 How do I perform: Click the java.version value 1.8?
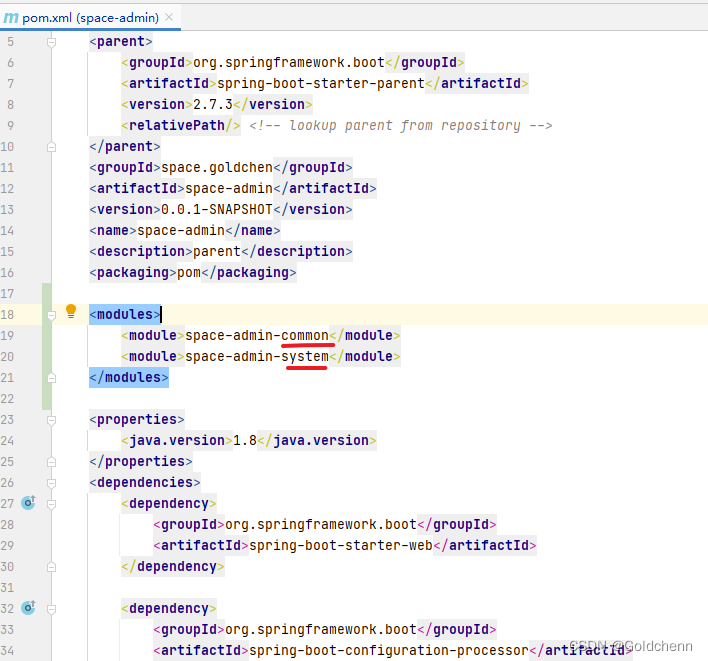(x=245, y=440)
